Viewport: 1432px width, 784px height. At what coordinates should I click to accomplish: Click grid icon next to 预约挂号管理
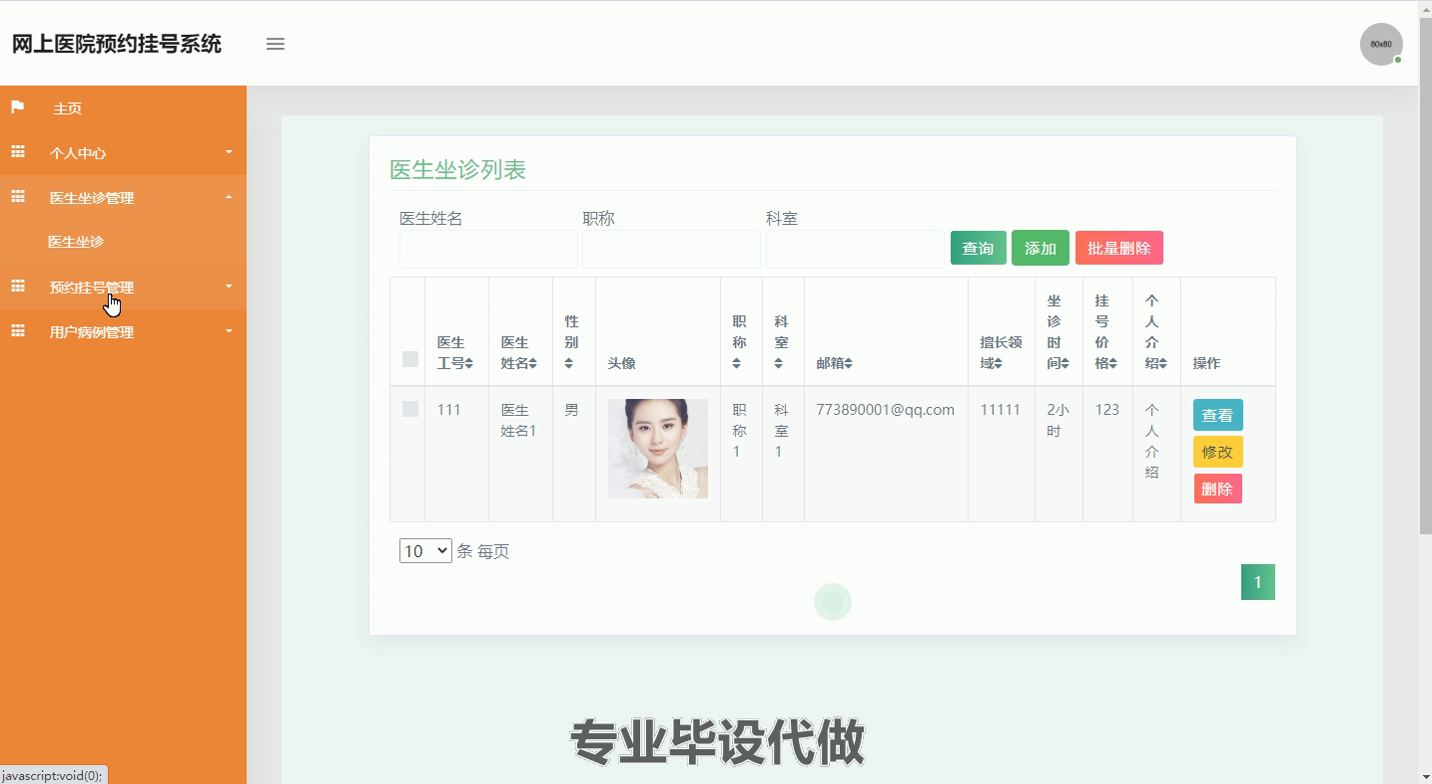[18, 286]
